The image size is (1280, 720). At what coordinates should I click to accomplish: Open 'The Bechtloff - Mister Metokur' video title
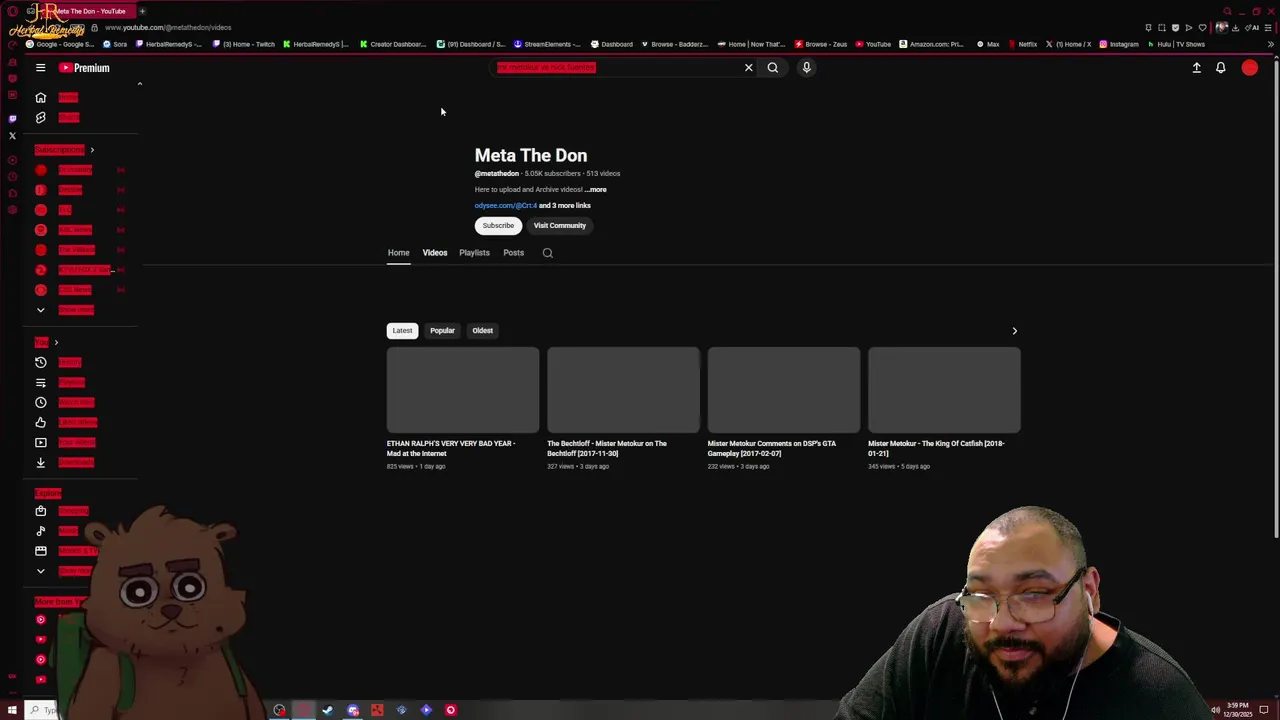click(607, 448)
